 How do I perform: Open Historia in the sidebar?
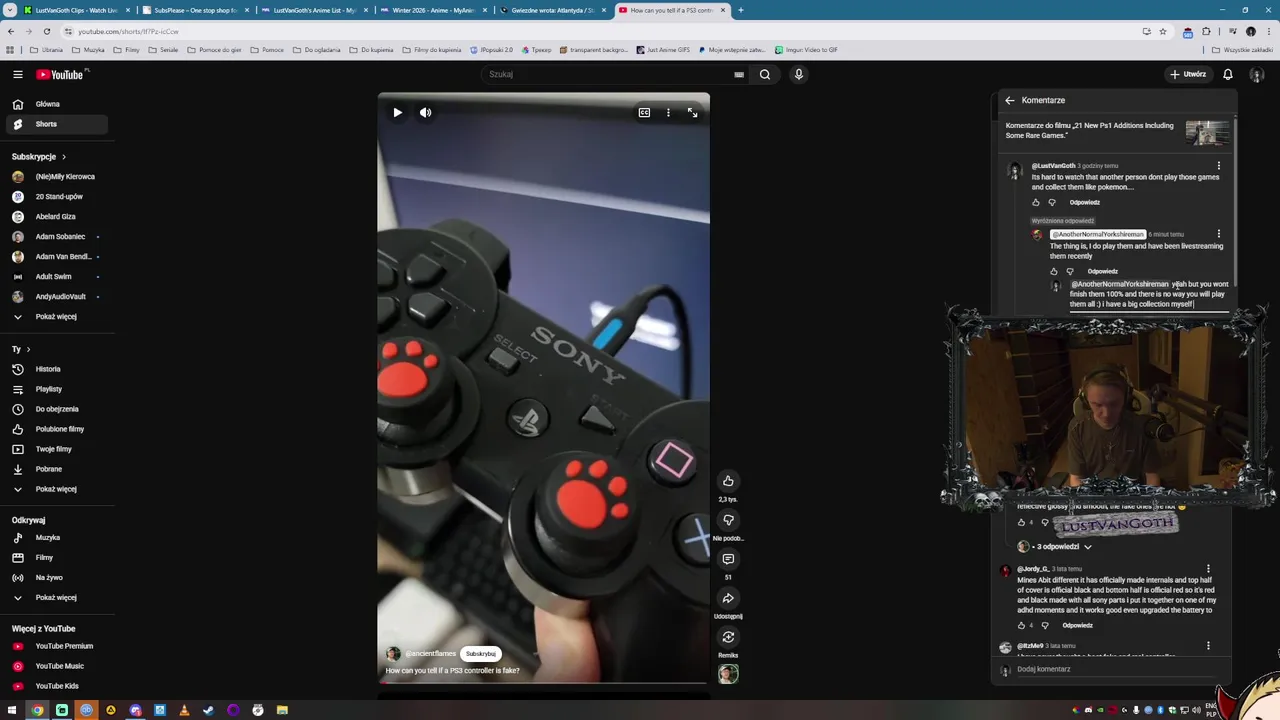coord(57,369)
